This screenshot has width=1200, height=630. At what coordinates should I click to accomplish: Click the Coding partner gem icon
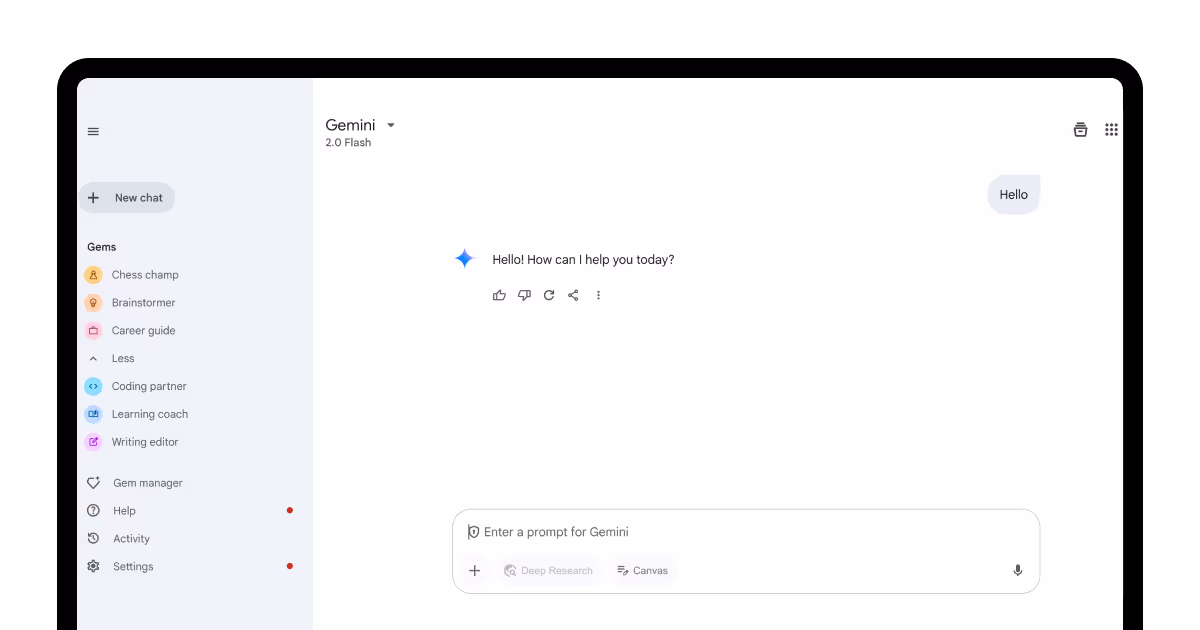pyautogui.click(x=93, y=386)
